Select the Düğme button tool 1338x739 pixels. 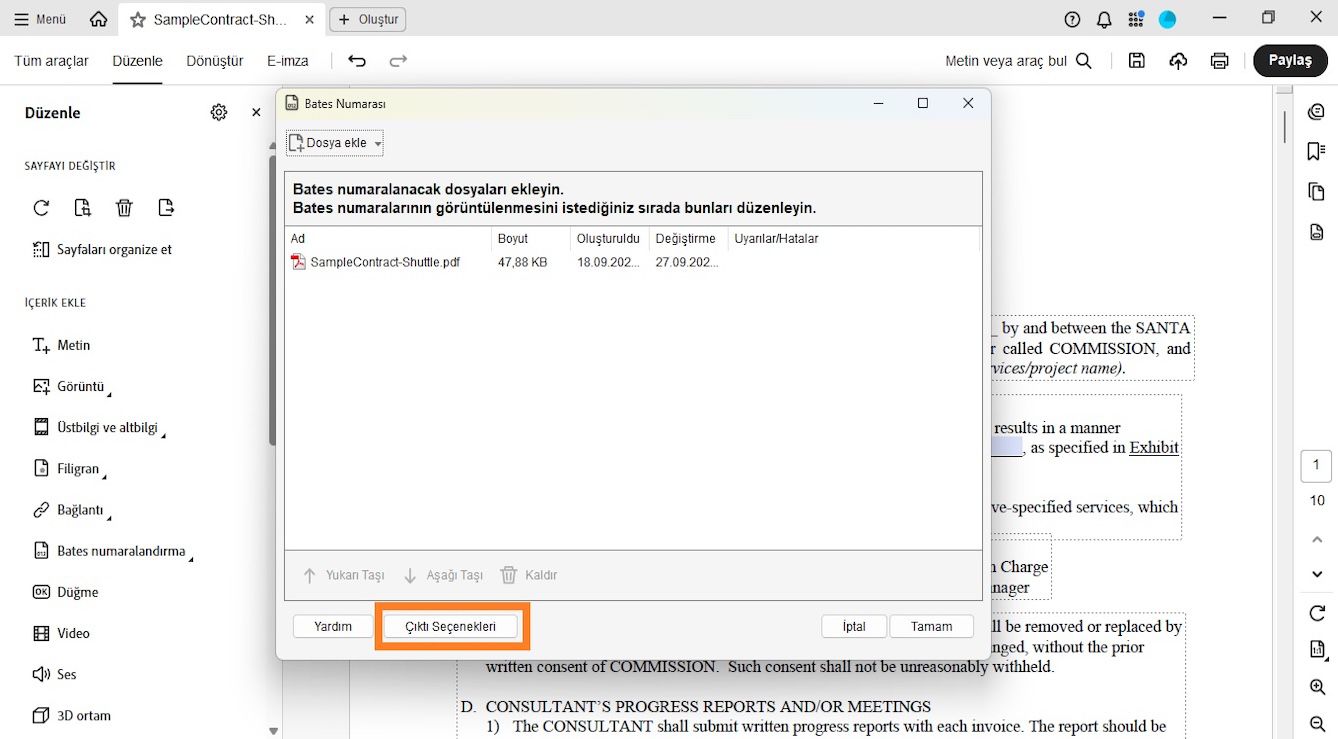pyautogui.click(x=65, y=592)
